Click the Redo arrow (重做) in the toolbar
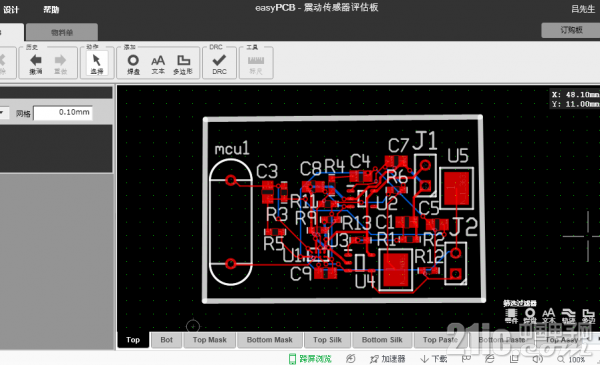Screen dimensions: 600x365 (x=60, y=64)
